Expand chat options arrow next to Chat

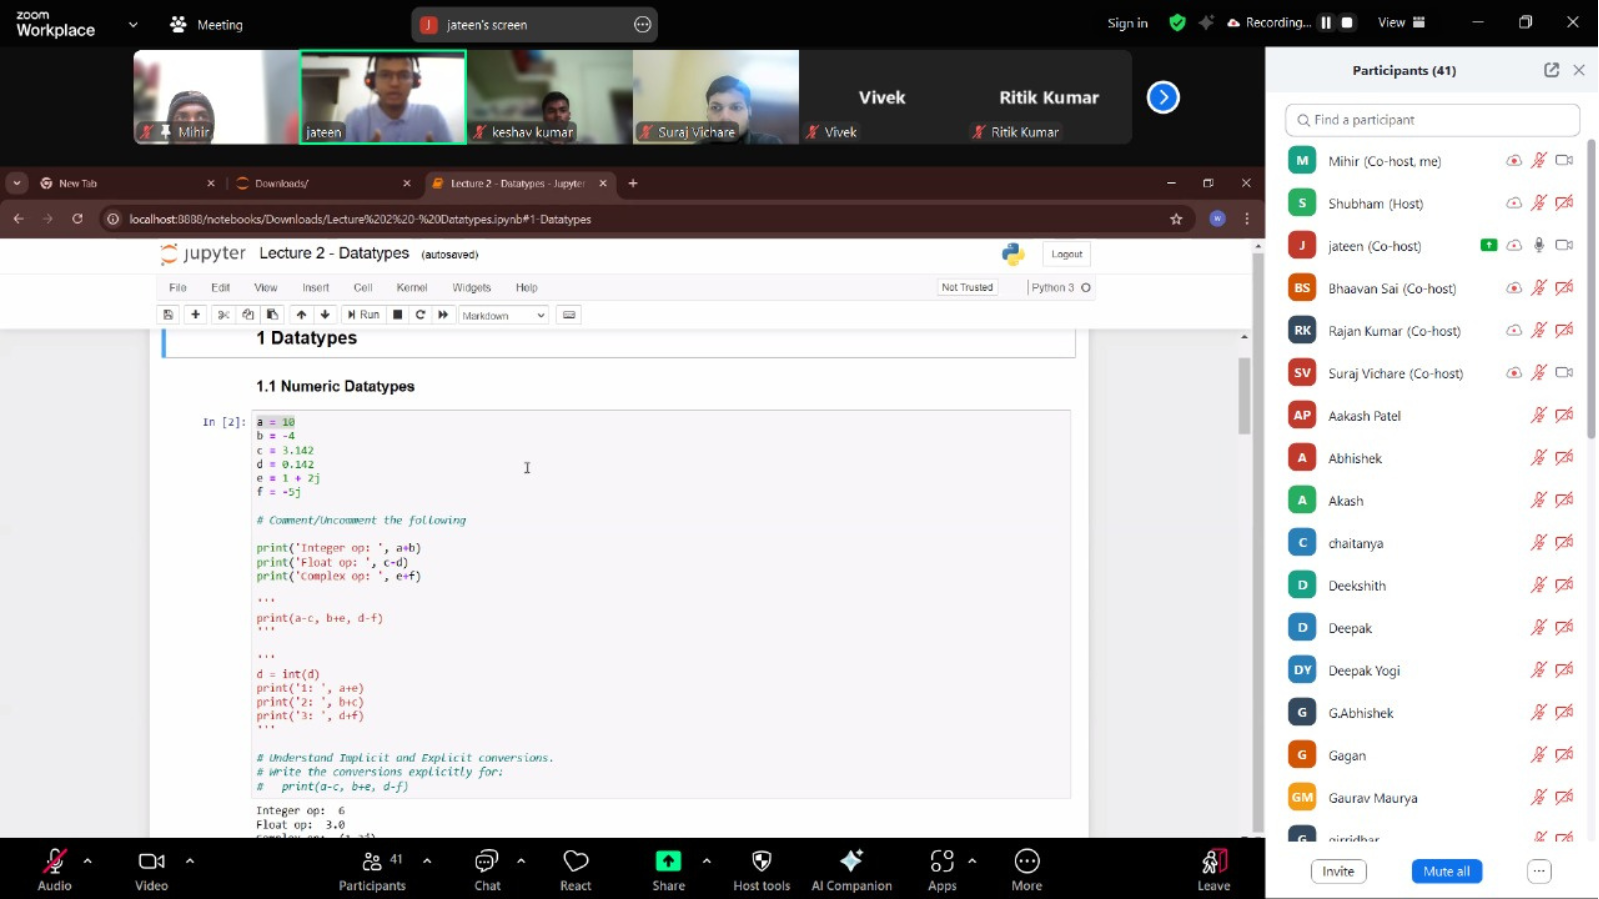(521, 860)
